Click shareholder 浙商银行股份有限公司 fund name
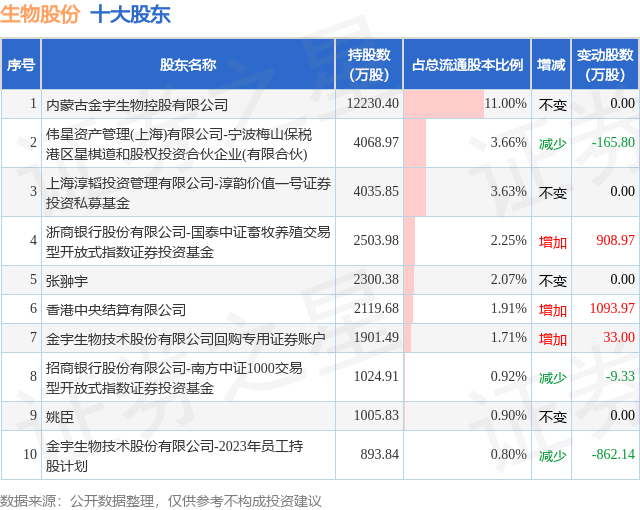Screen dimensions: 640x510 point(188,242)
